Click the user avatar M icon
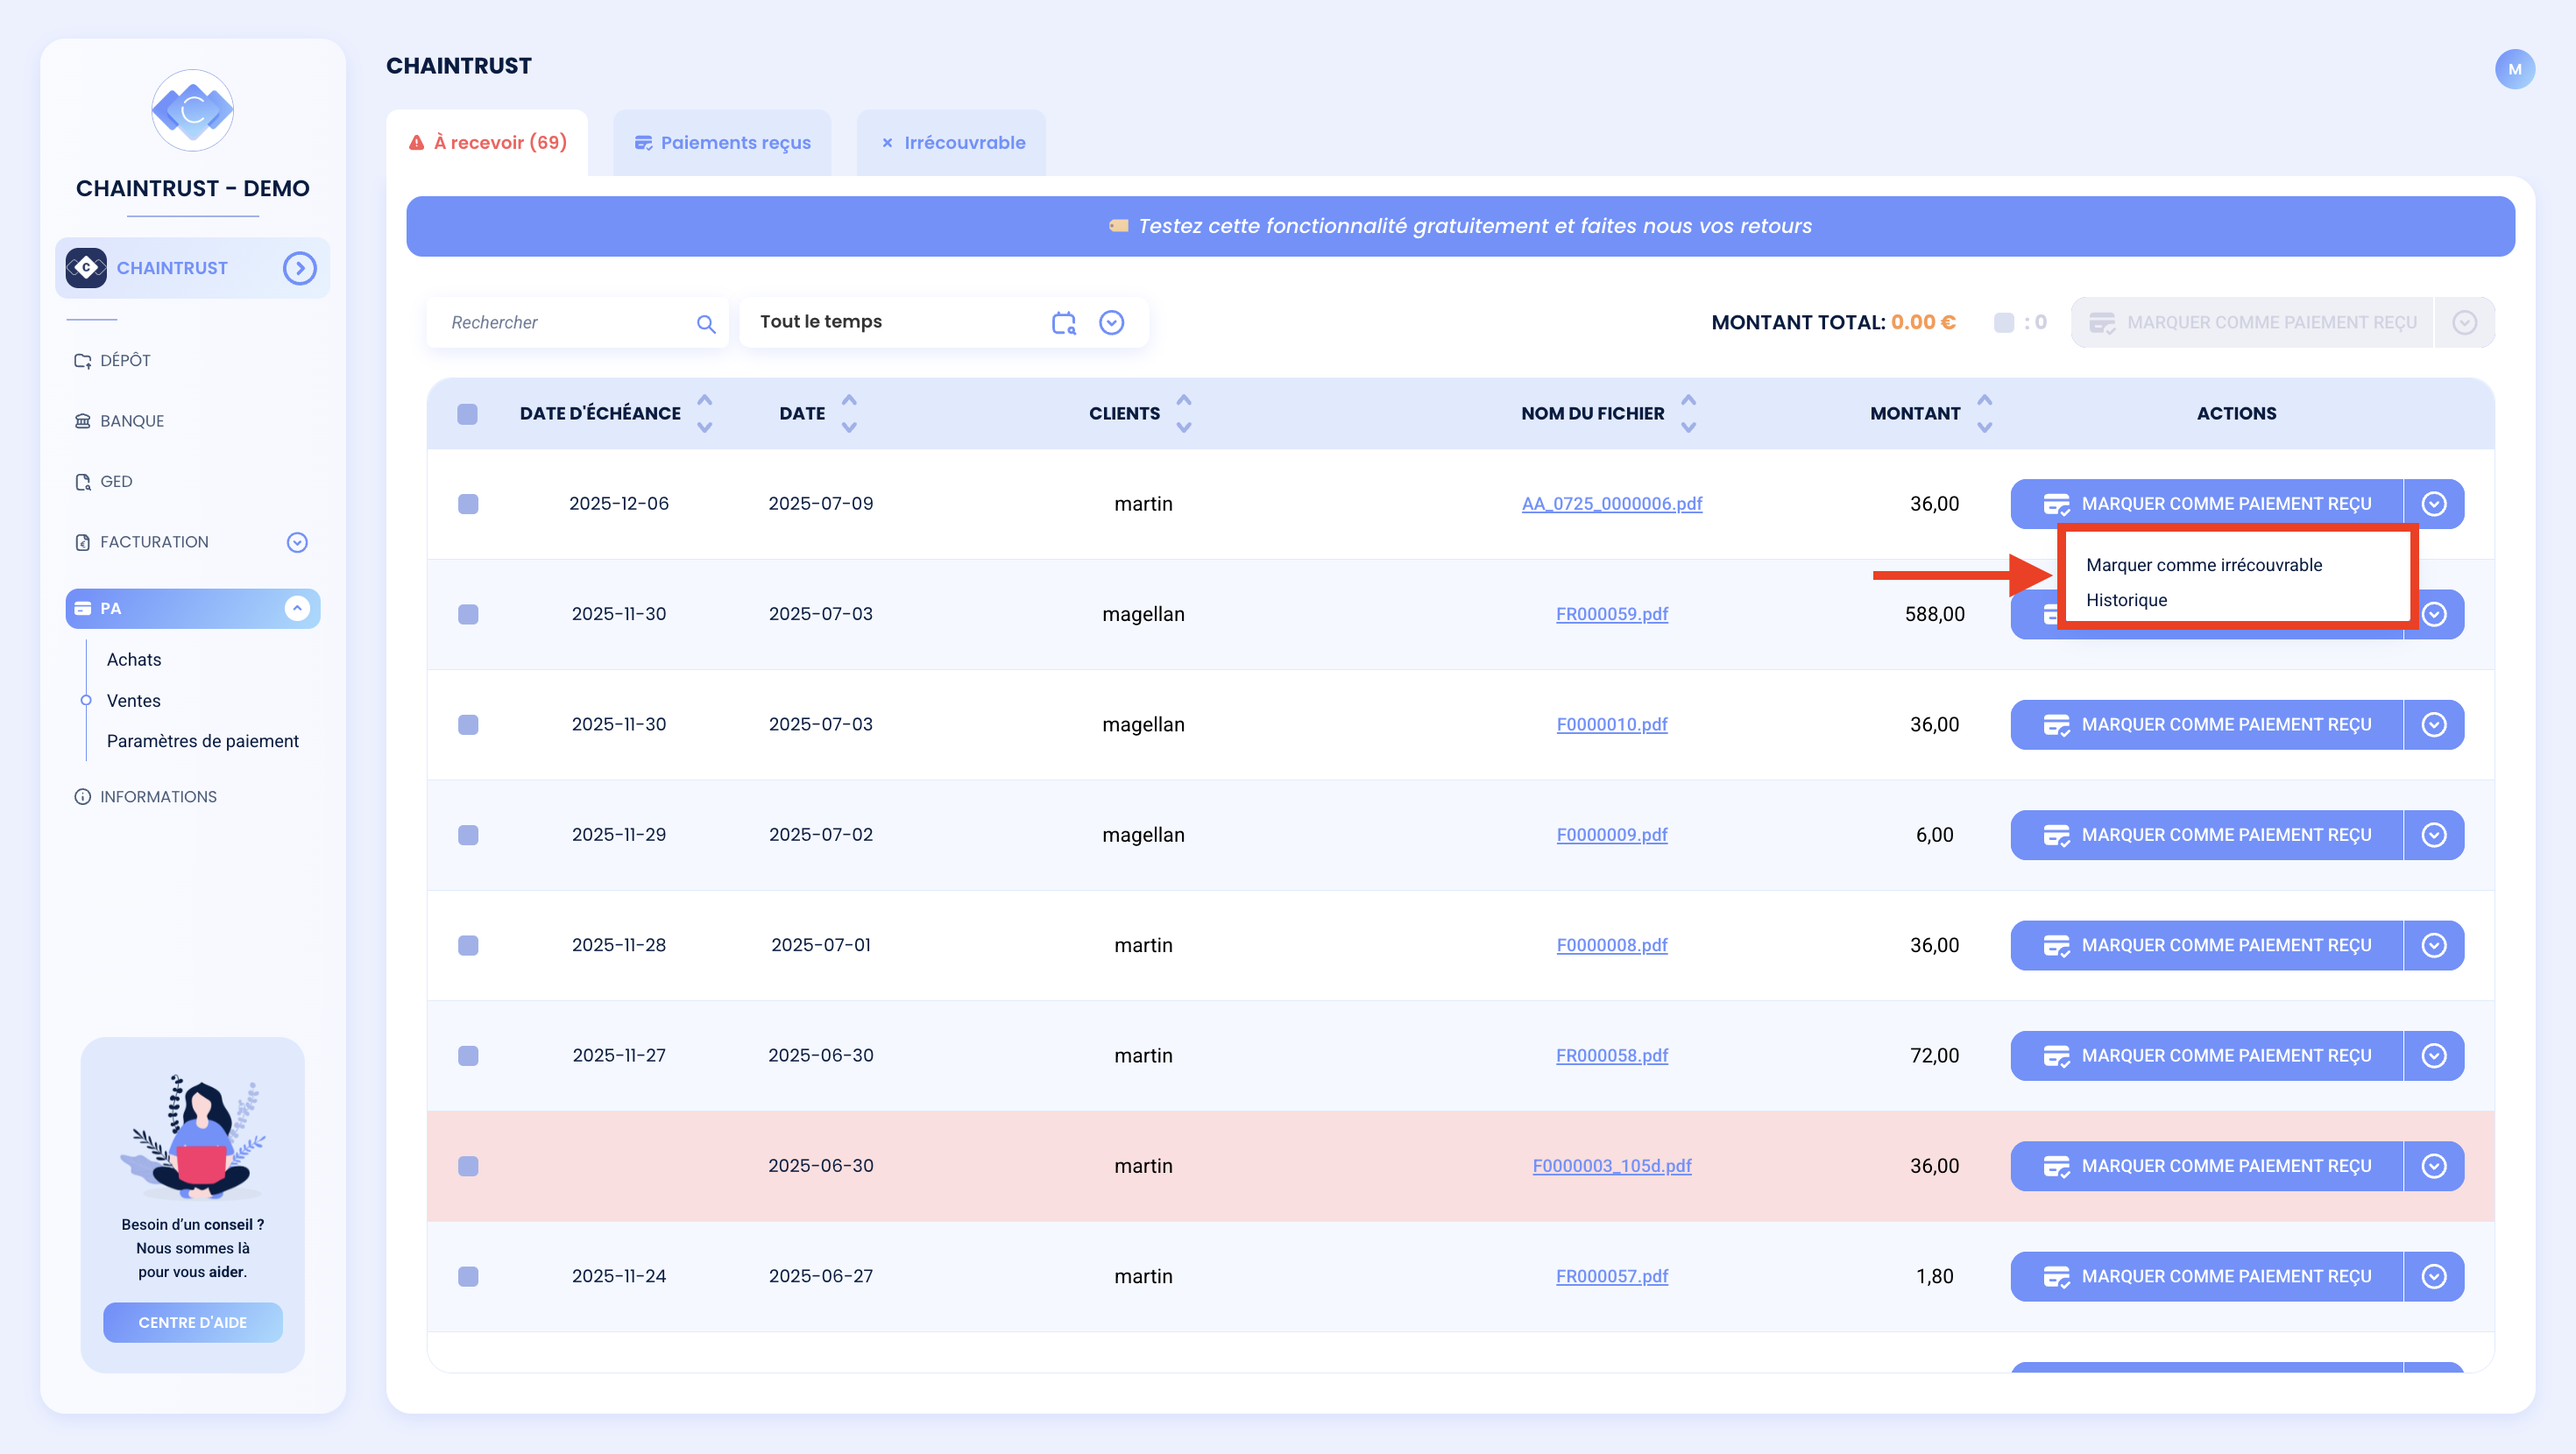The image size is (2576, 1454). point(2514,69)
